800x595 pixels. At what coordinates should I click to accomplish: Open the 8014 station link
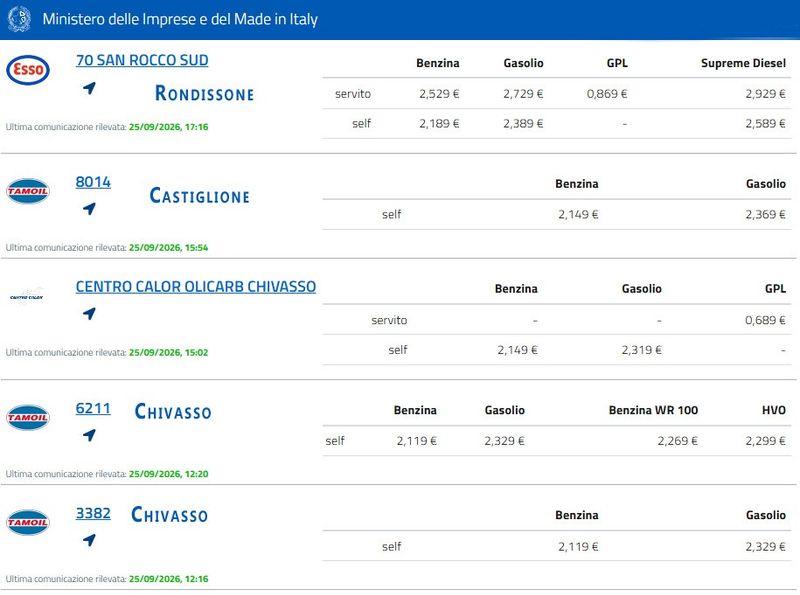(93, 182)
